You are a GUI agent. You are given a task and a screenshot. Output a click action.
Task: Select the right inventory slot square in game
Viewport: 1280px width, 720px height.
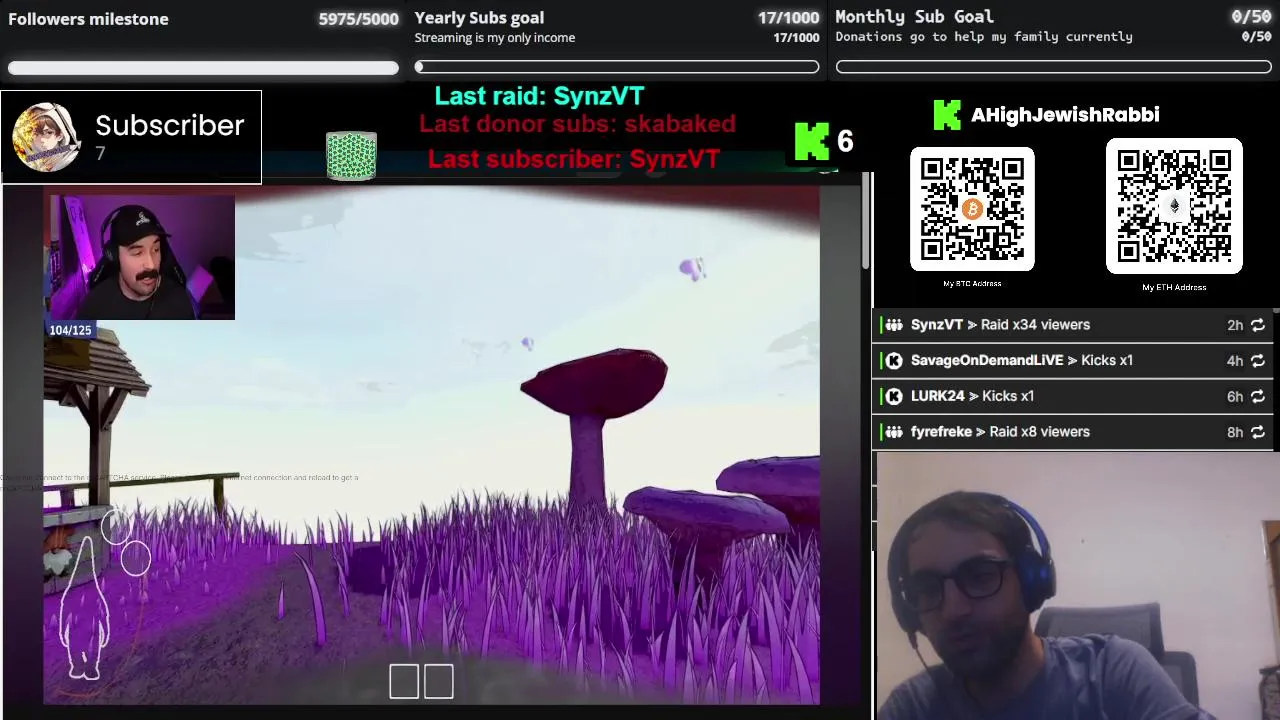(439, 681)
